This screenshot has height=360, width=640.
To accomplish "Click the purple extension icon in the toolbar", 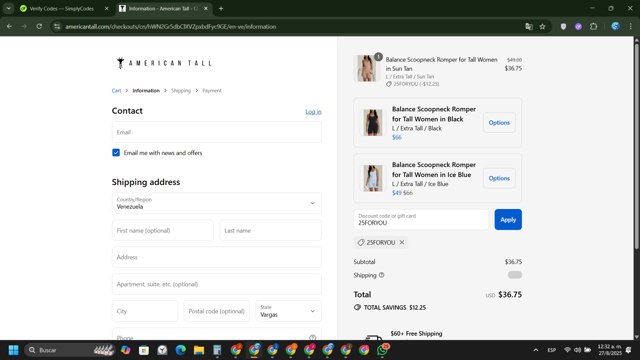I will [578, 27].
